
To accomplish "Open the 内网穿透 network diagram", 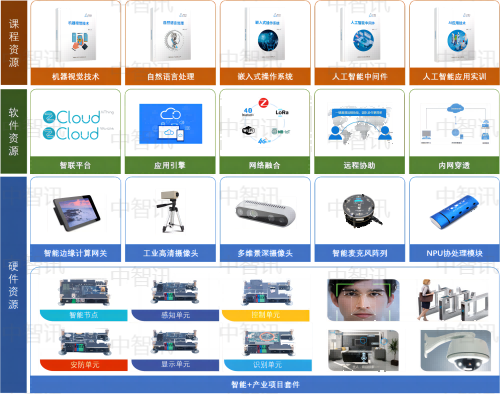I will [x=455, y=124].
